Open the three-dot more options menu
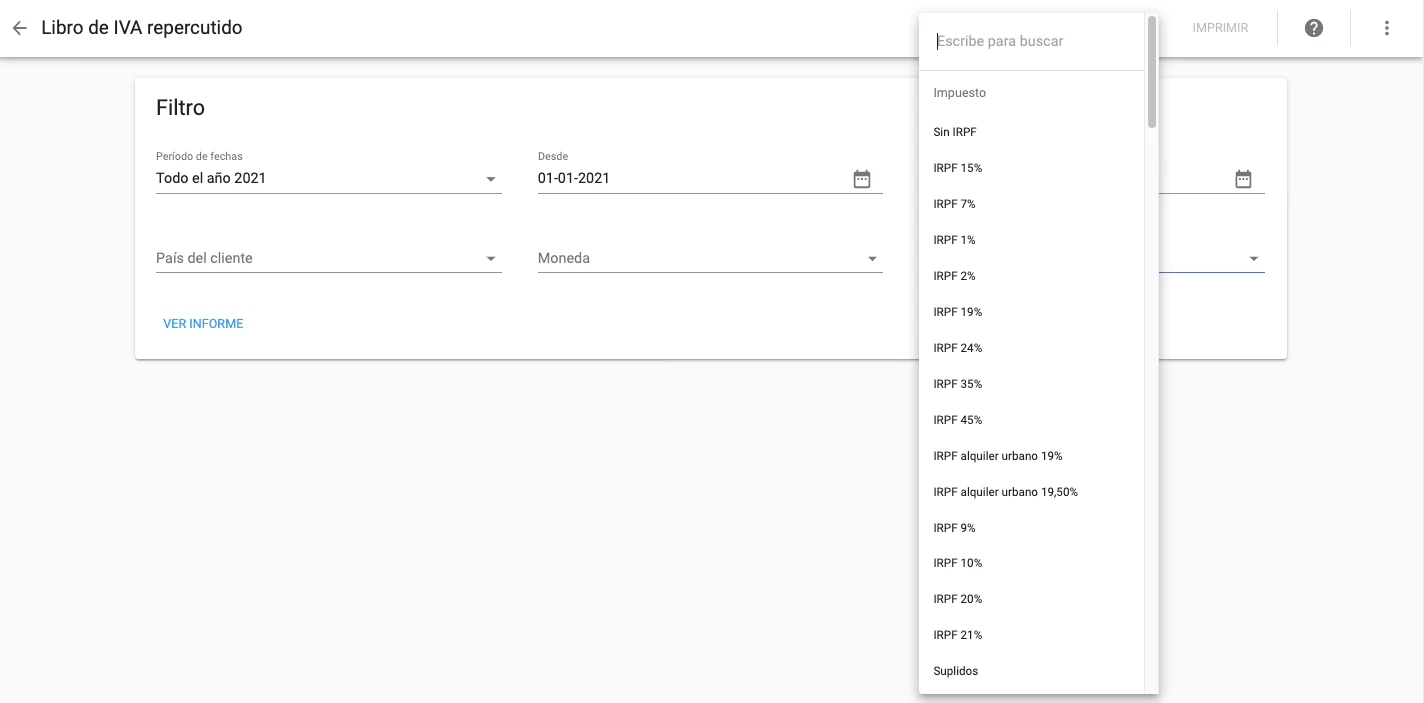The height and width of the screenshot is (703, 1424). coord(1386,28)
